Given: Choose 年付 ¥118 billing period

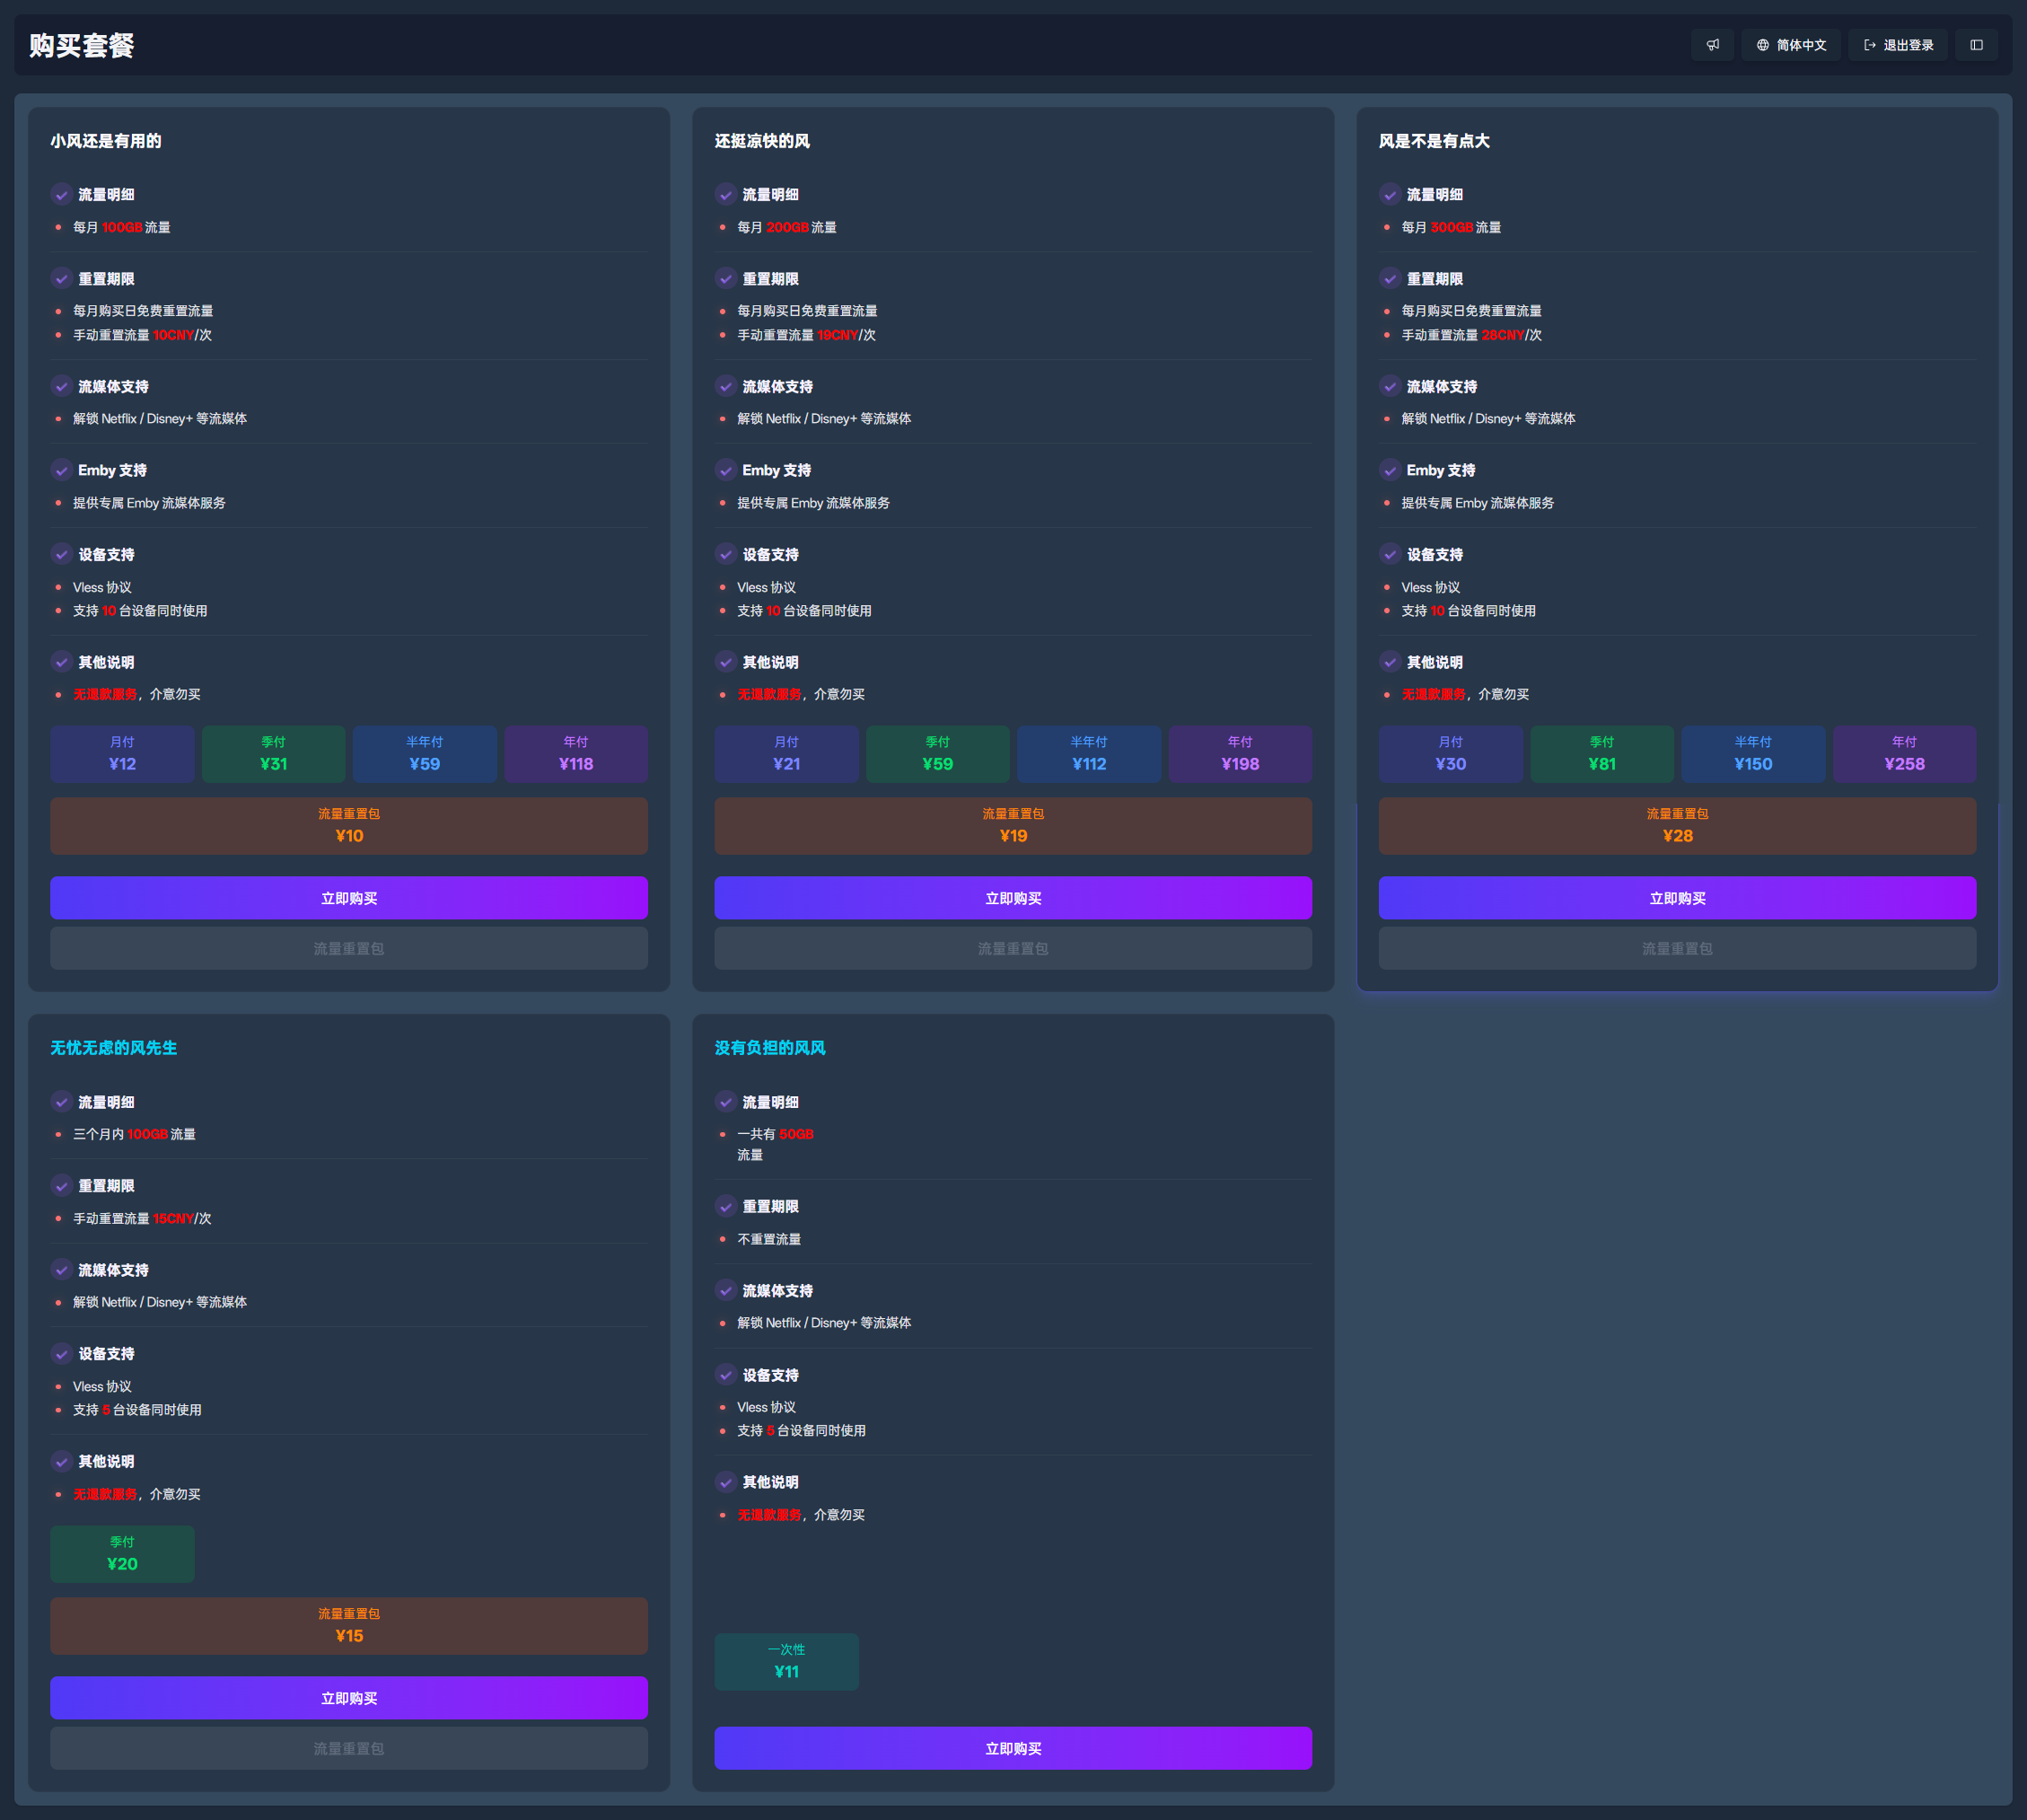Looking at the screenshot, I should click(x=576, y=754).
